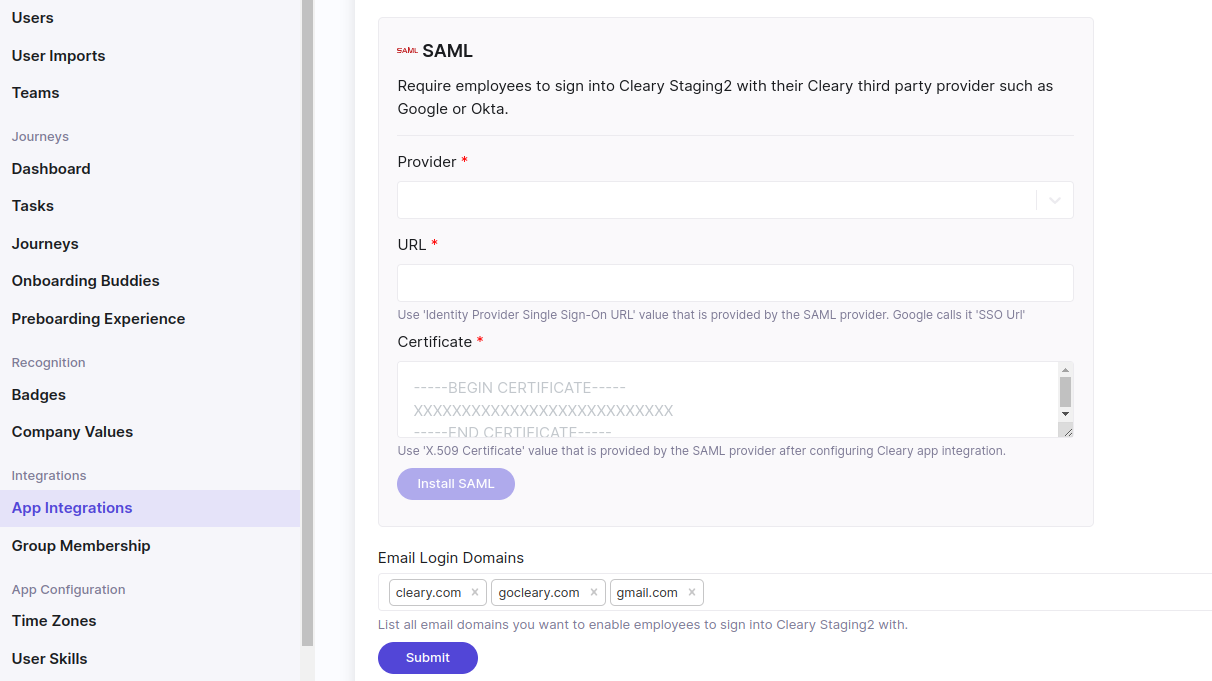Image resolution: width=1212 pixels, height=681 pixels.
Task: Submit the email login domains
Action: point(428,658)
